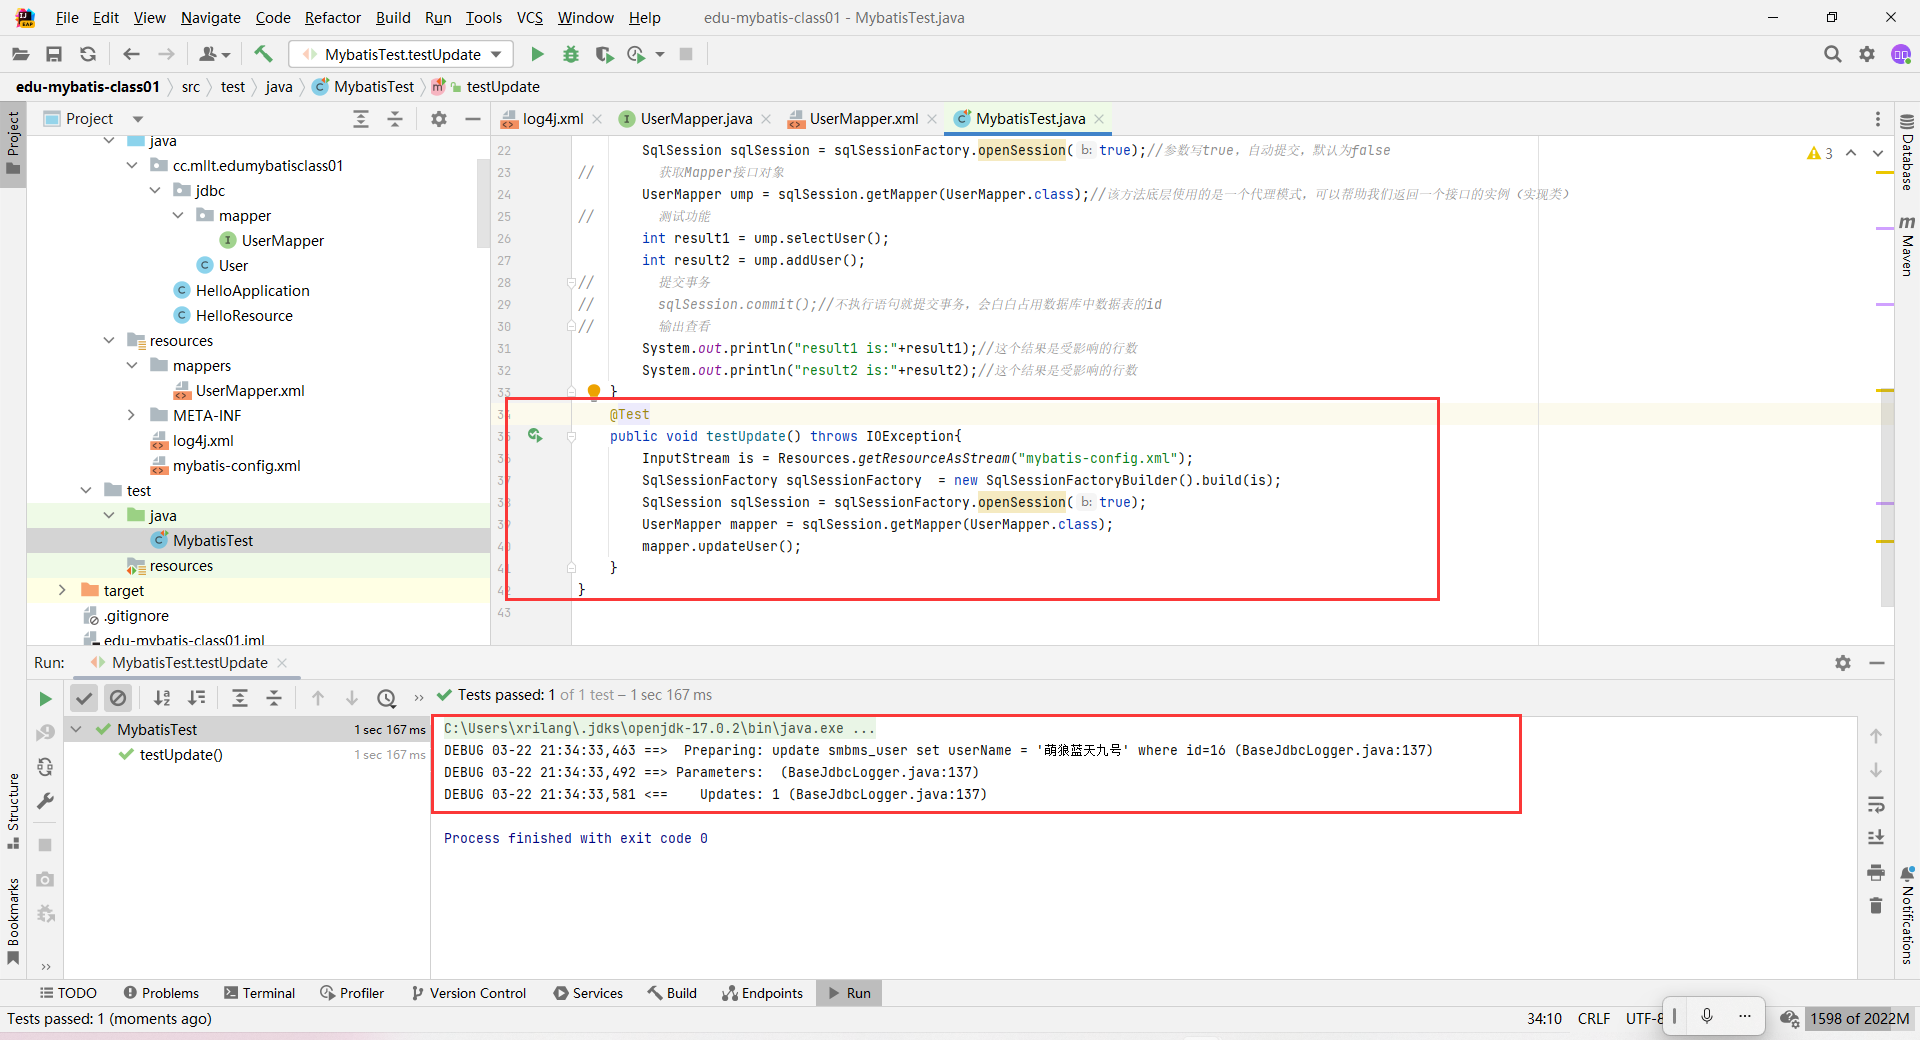The width and height of the screenshot is (1920, 1040).
Task: Collapse all nodes in Project panel
Action: tap(395, 119)
